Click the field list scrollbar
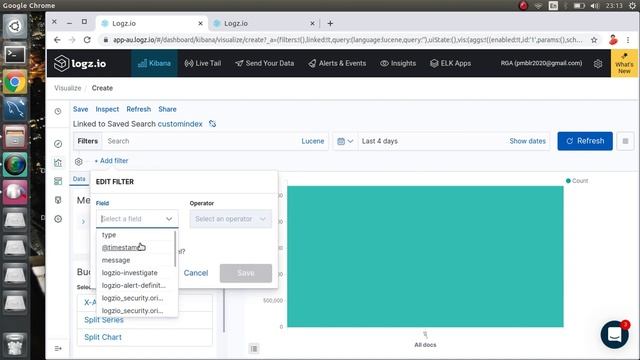The height and width of the screenshot is (360, 640). click(x=176, y=248)
